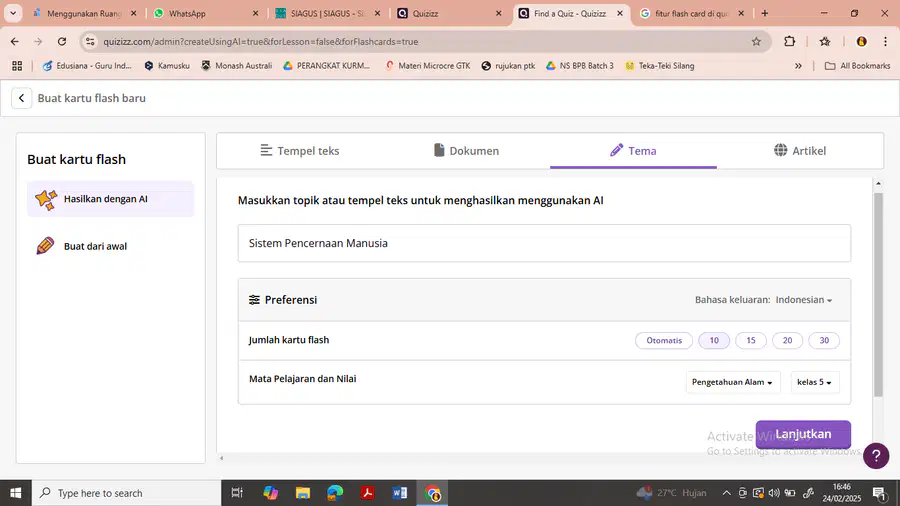This screenshot has width=900, height=506.
Task: Open the notification center icon
Action: click(x=879, y=493)
